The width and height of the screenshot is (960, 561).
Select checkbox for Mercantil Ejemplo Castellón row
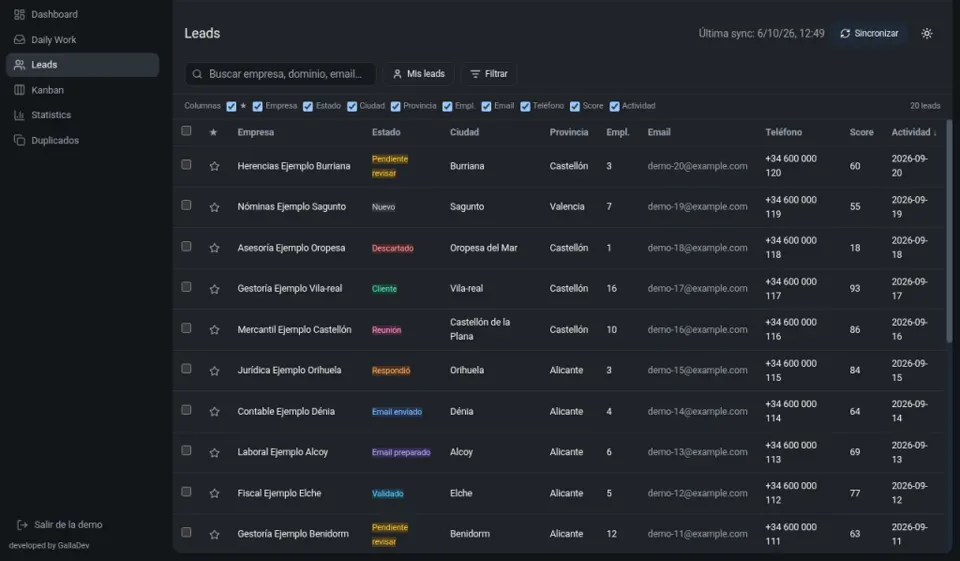coord(186,328)
